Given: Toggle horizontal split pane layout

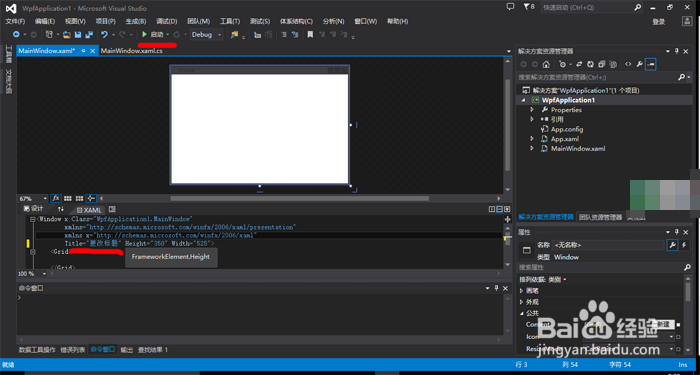Looking at the screenshot, I should (x=500, y=209).
